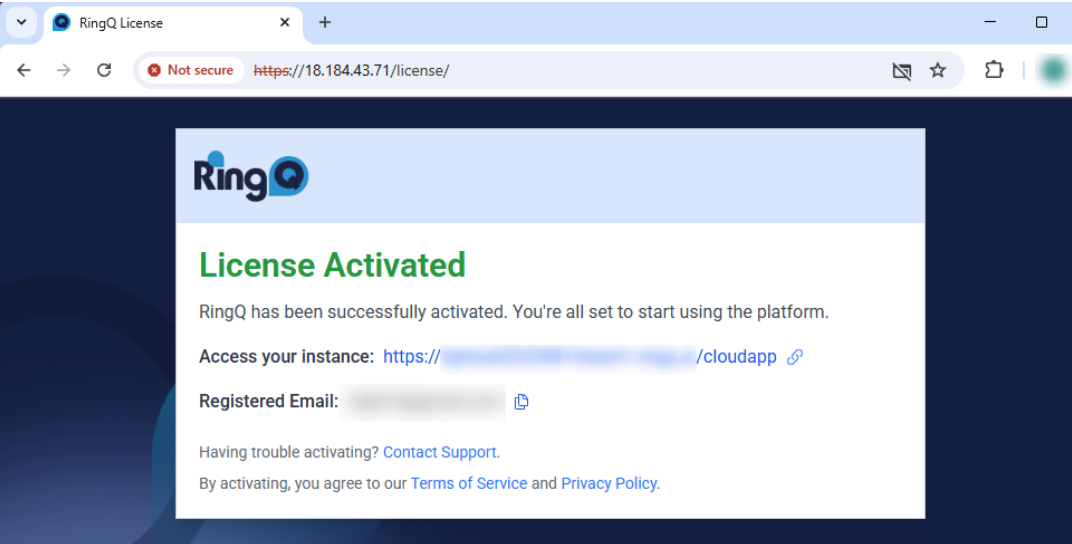This screenshot has width=1072, height=544.
Task: Click the blocked camera icon in address bar
Action: click(902, 70)
